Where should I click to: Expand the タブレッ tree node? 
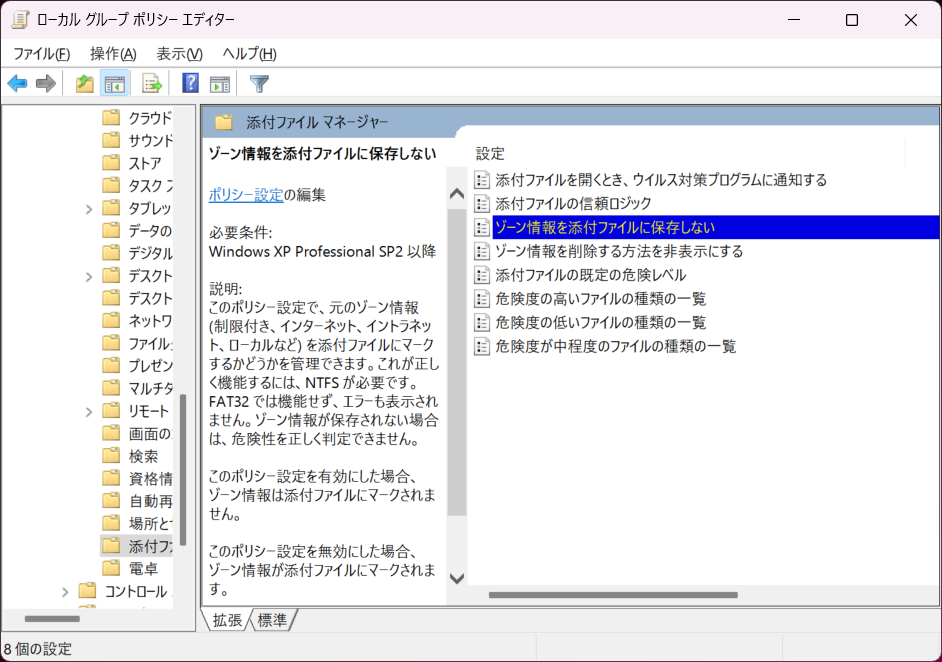coord(89,209)
